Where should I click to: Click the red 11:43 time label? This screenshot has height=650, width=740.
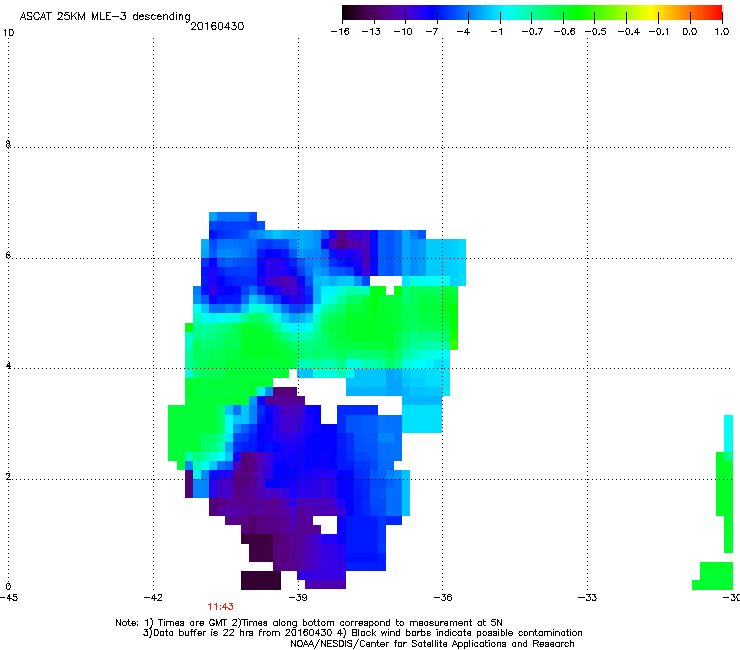tap(220, 607)
